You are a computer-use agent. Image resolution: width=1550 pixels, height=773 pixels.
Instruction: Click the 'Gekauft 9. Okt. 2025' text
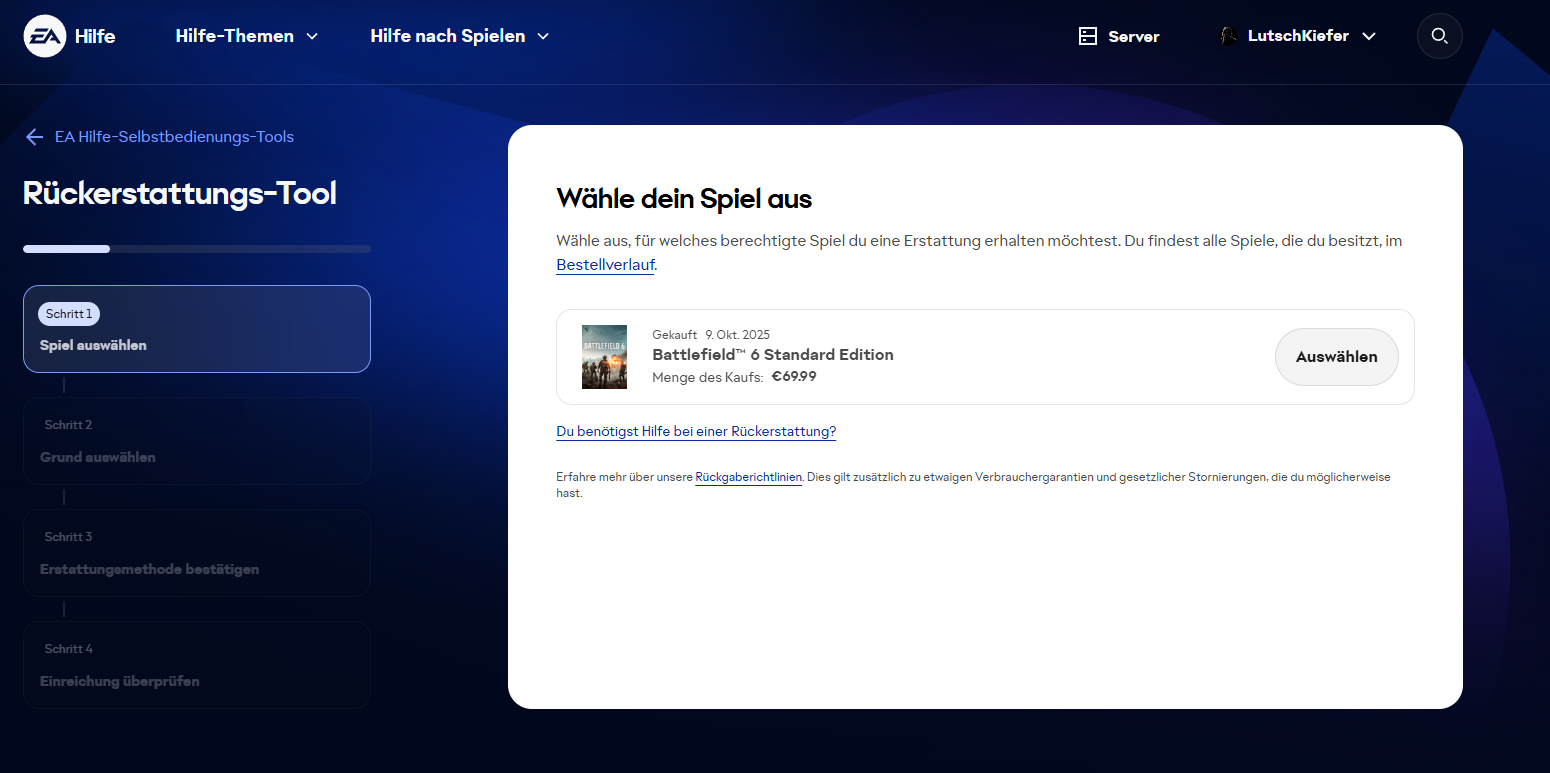pyautogui.click(x=711, y=335)
